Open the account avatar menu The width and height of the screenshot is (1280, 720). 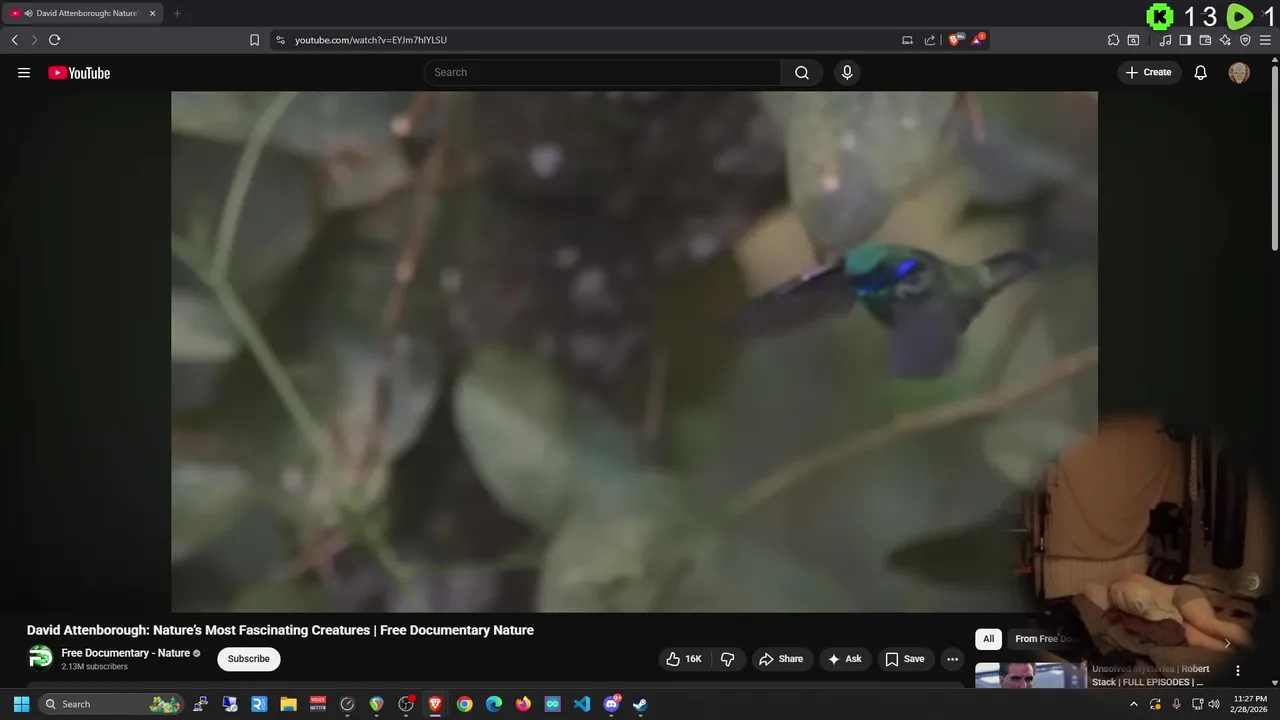coord(1239,72)
